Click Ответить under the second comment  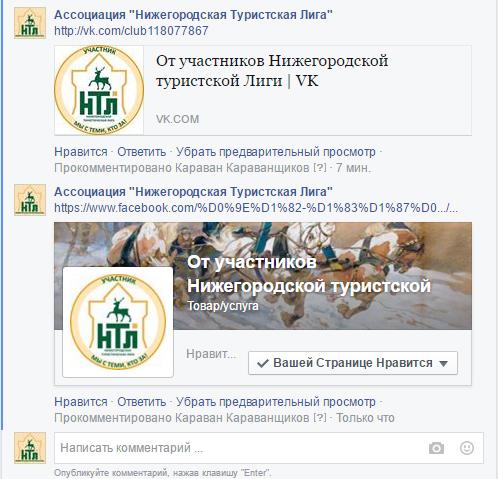click(x=141, y=402)
